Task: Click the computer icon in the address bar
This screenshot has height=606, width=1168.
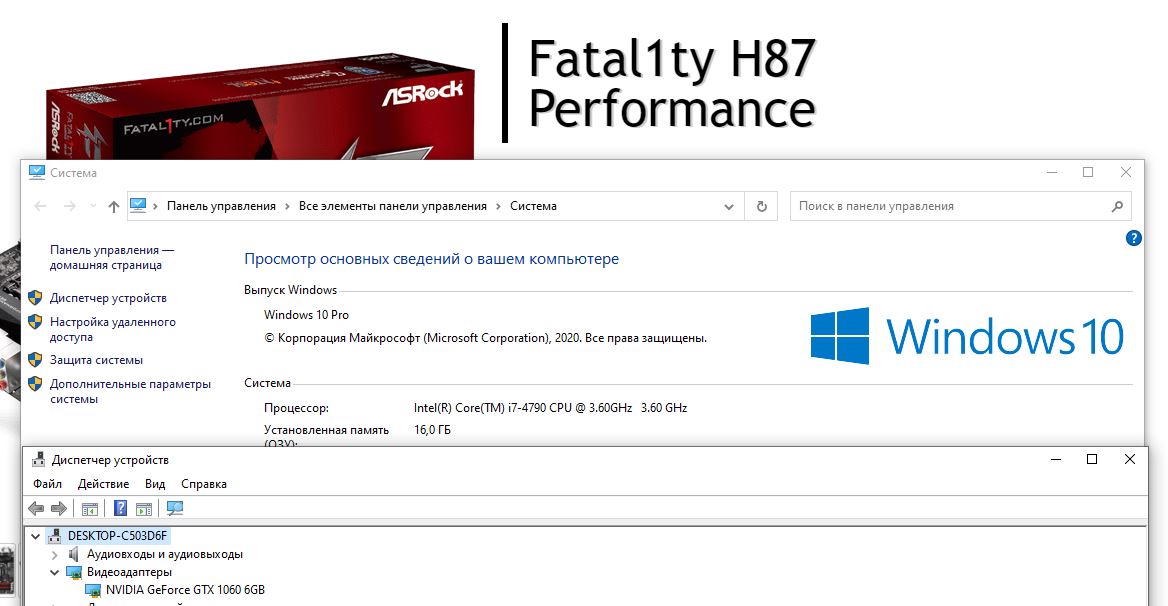Action: coord(138,205)
